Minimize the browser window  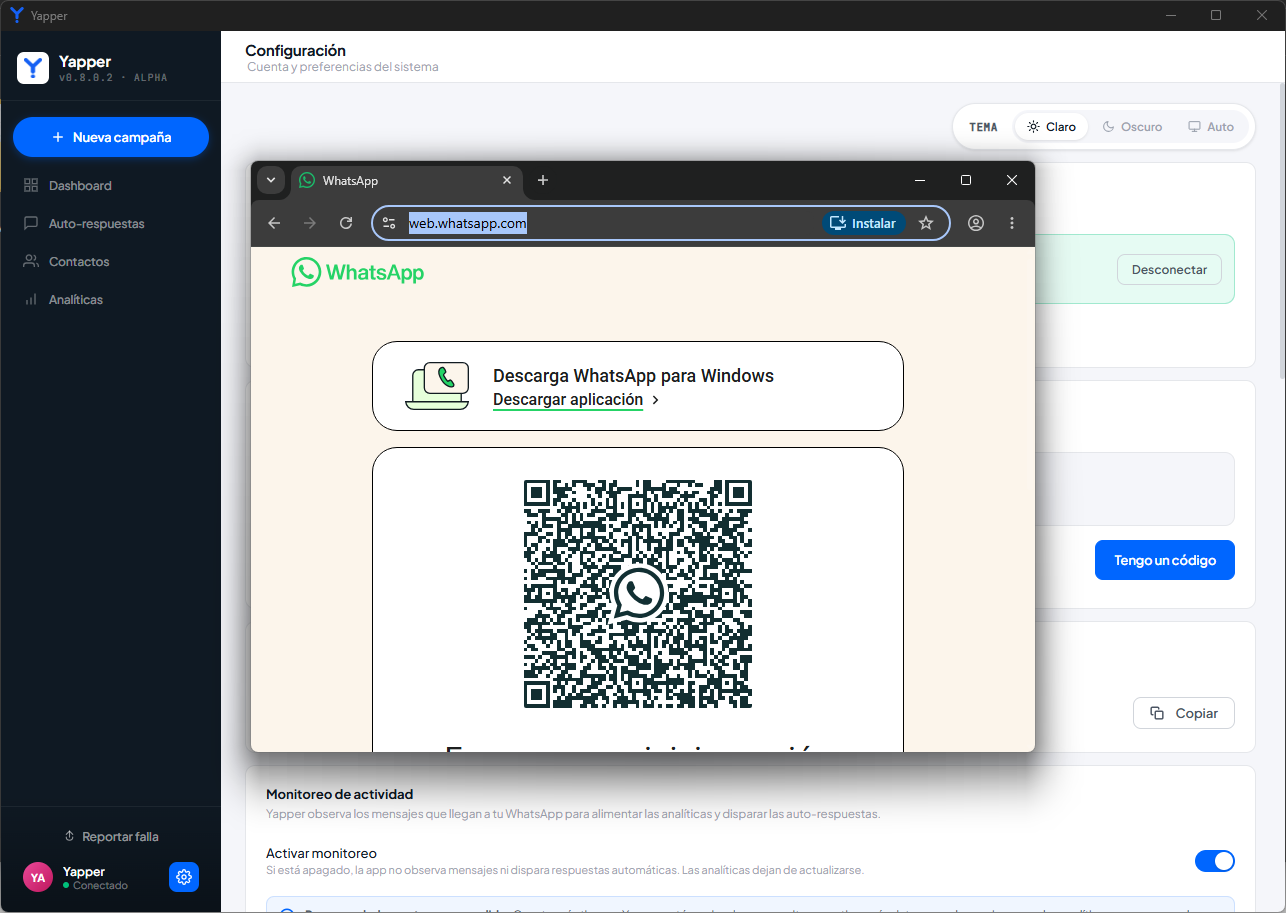[920, 180]
